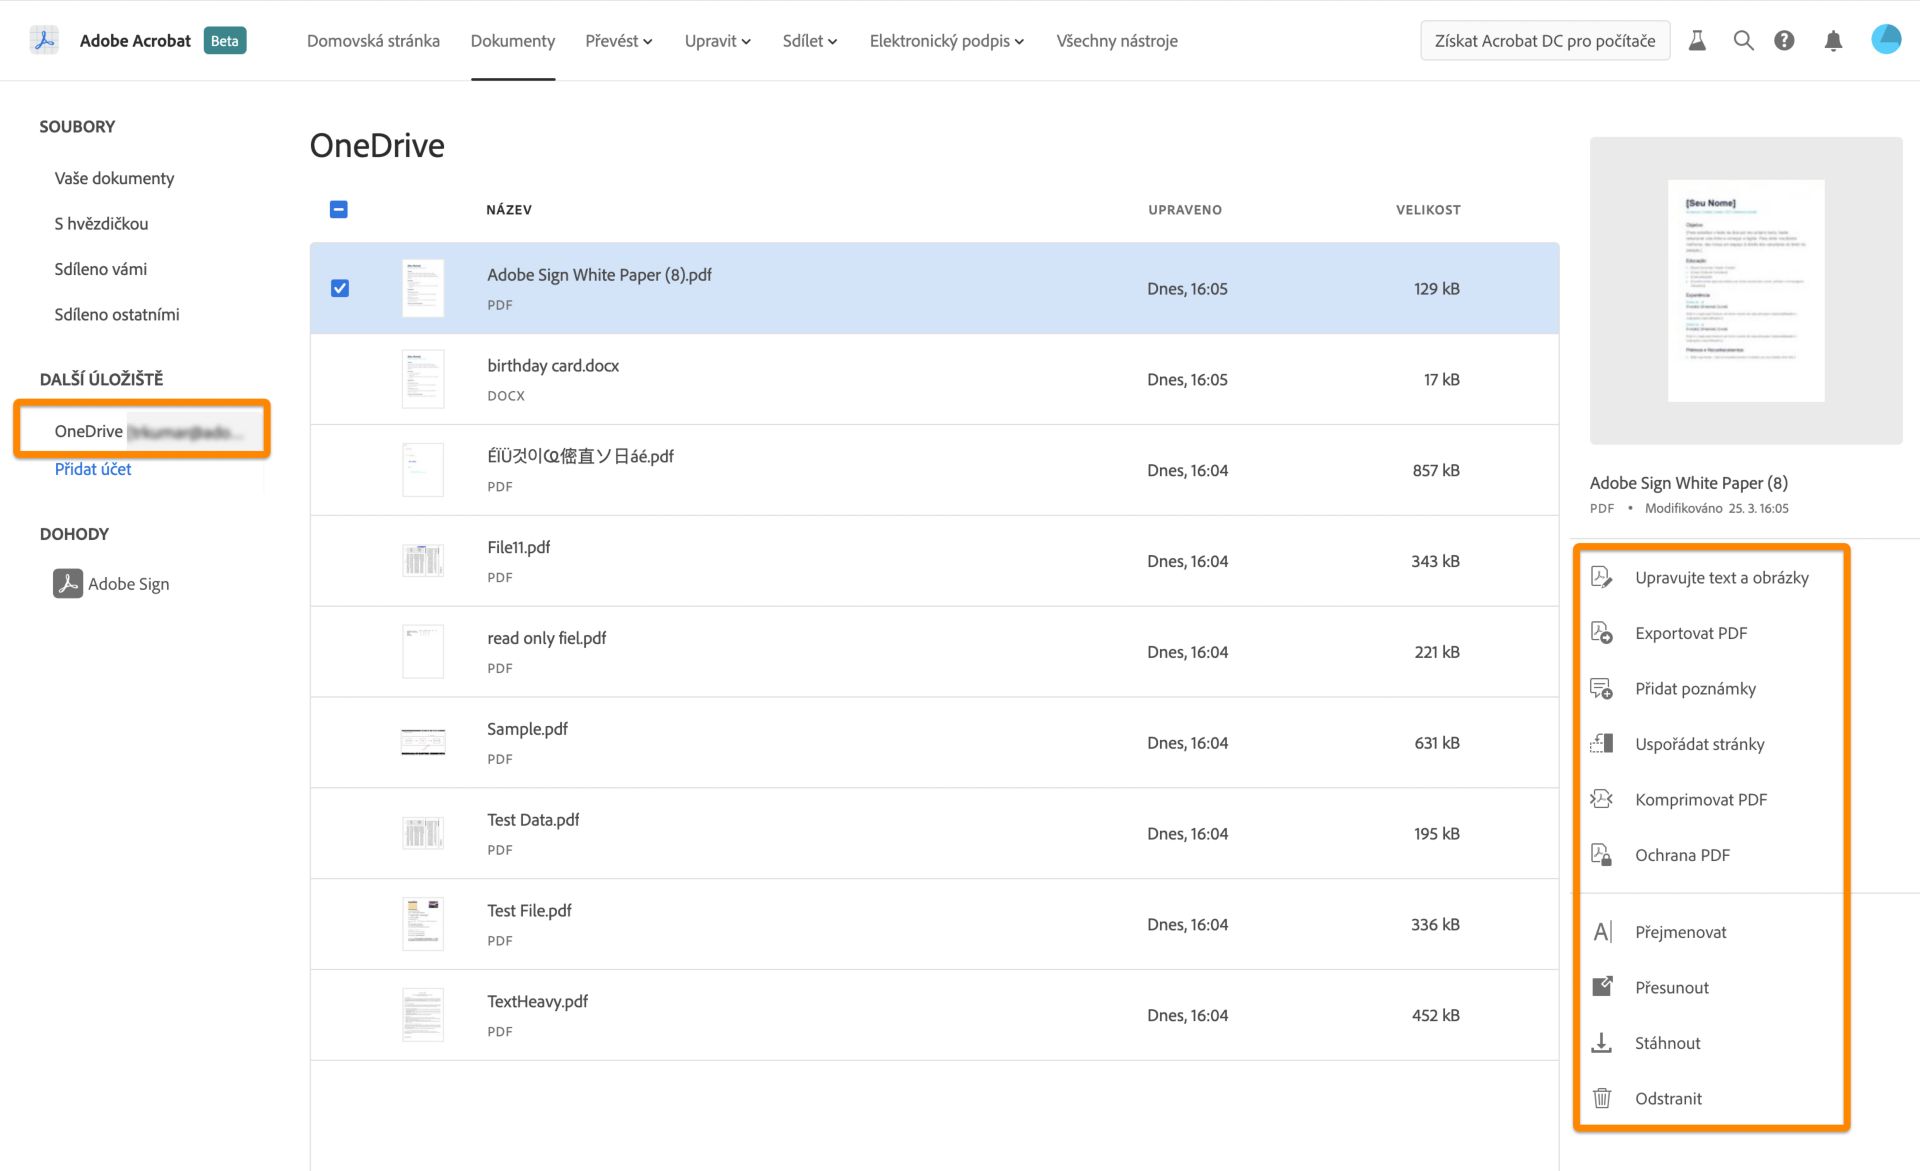The image size is (1920, 1171).
Task: Click the Přesunout move icon
Action: [x=1601, y=986]
